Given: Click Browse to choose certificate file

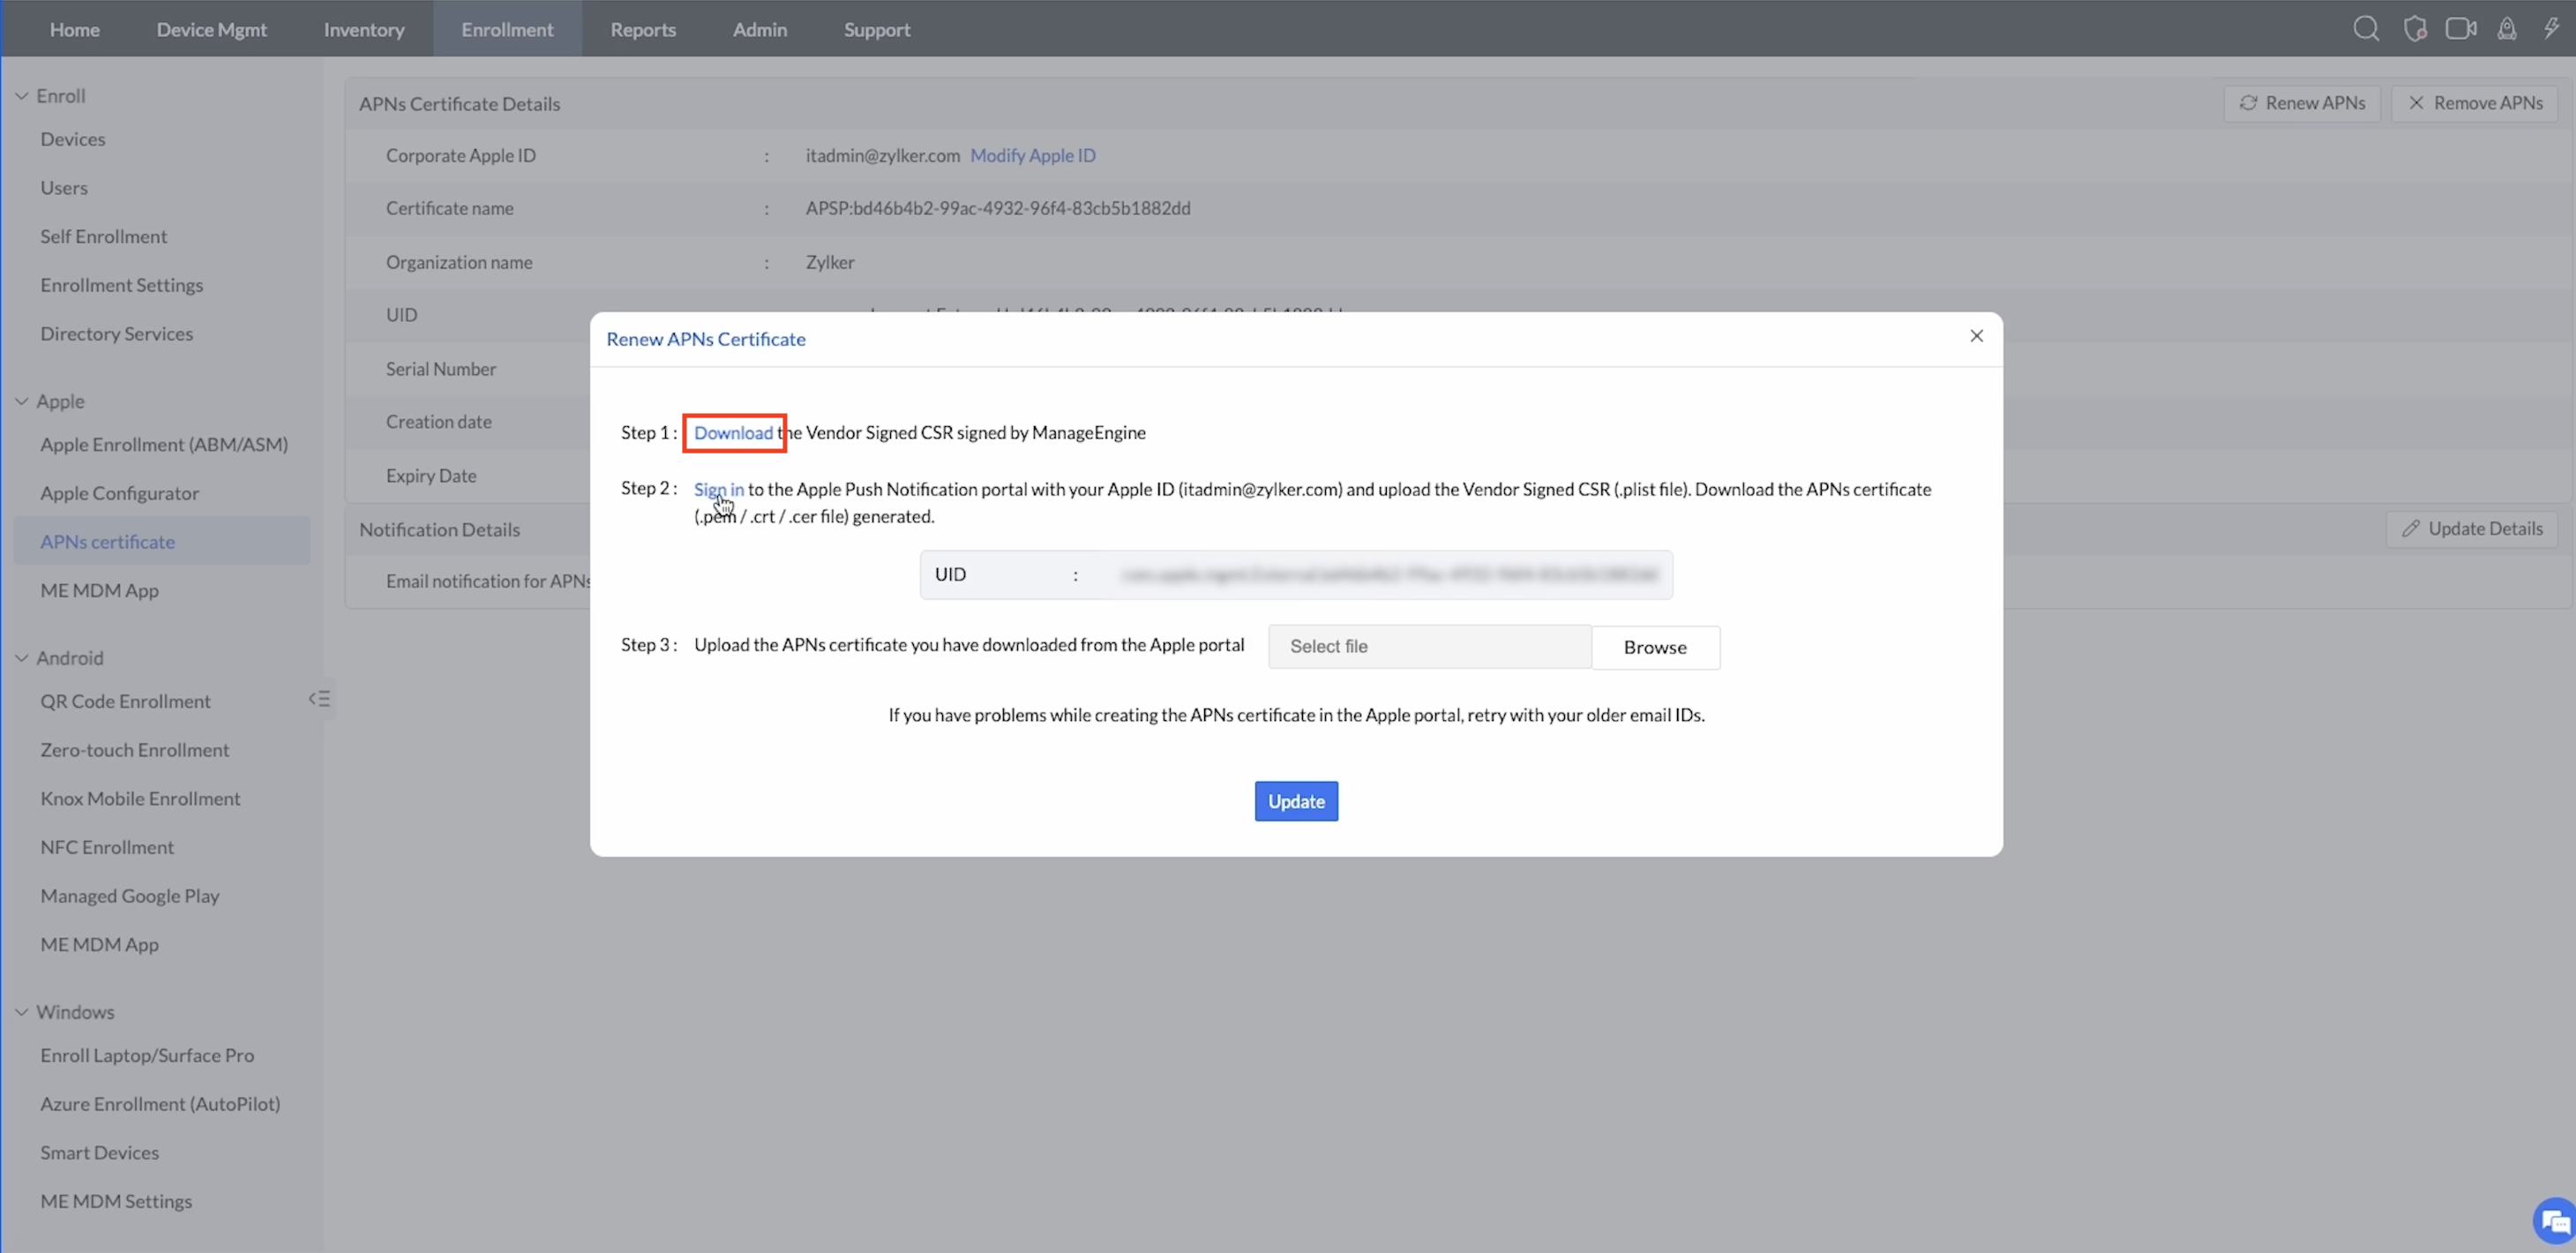Looking at the screenshot, I should [x=1654, y=647].
